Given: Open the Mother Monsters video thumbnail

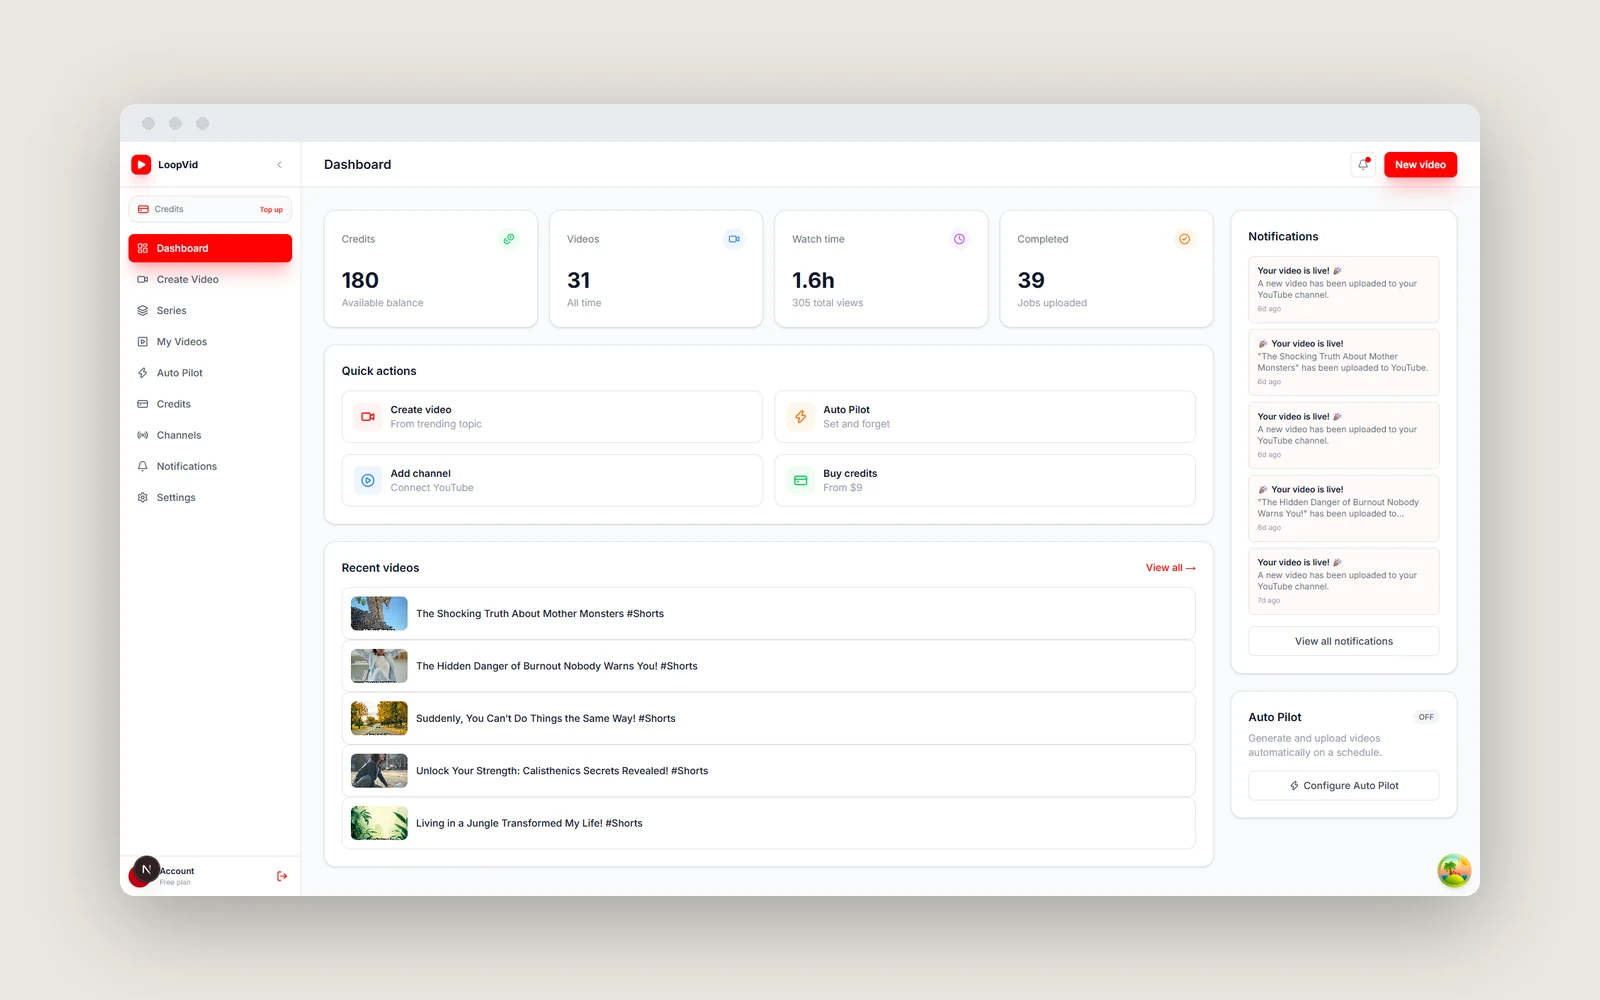Looking at the screenshot, I should pos(379,614).
